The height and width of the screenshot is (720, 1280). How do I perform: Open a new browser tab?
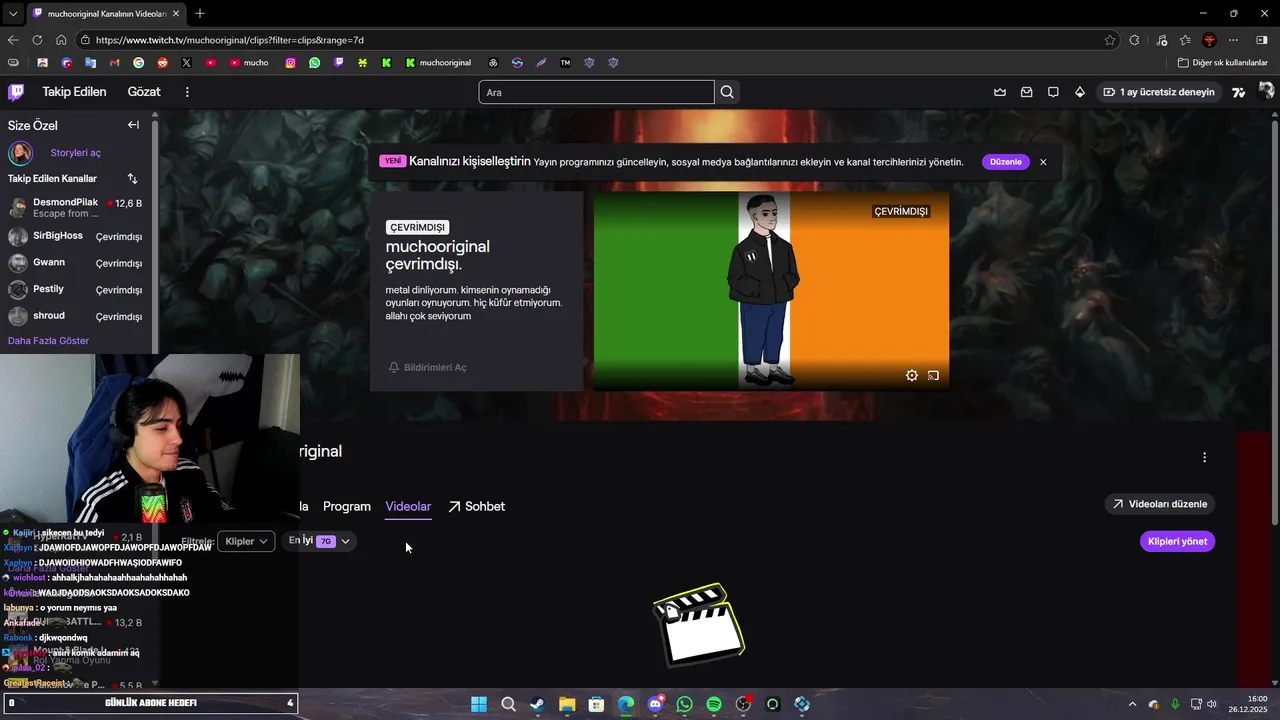(x=200, y=13)
